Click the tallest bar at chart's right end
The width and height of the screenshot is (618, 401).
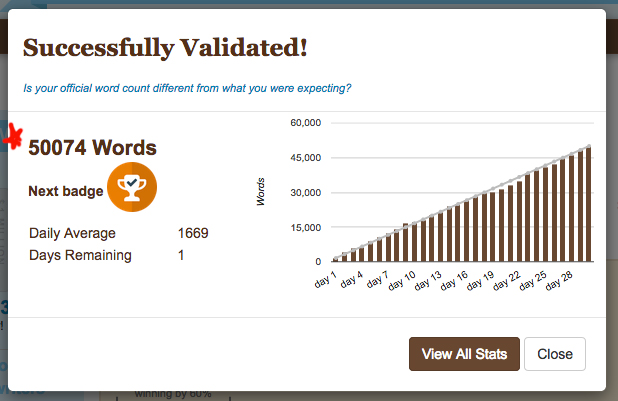pos(588,204)
